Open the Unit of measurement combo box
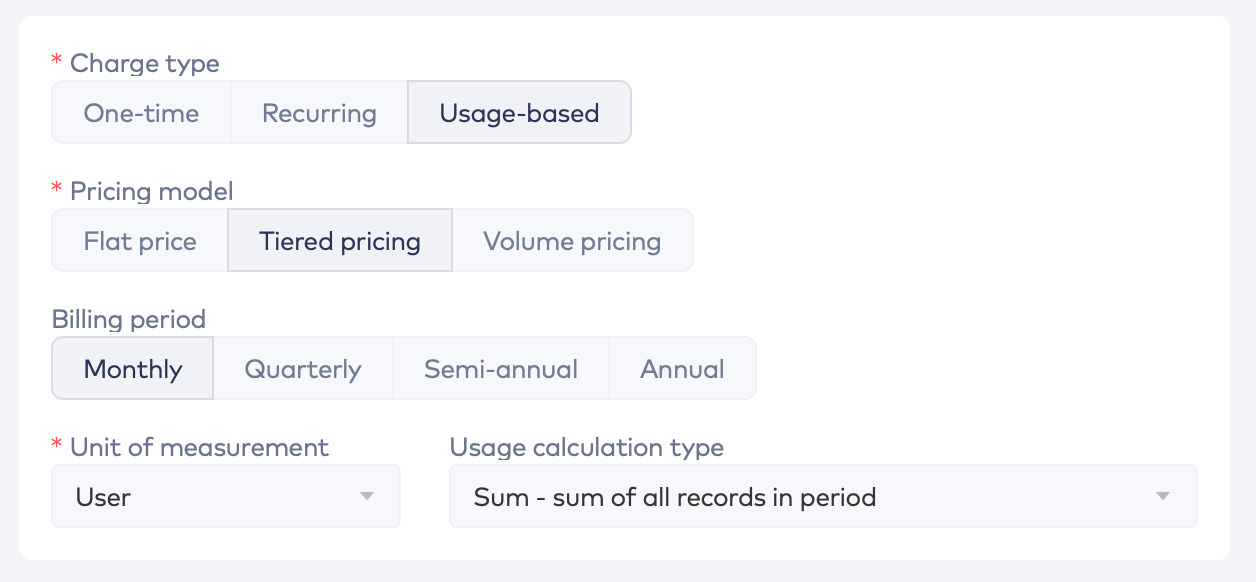Image resolution: width=1256 pixels, height=582 pixels. coord(225,495)
